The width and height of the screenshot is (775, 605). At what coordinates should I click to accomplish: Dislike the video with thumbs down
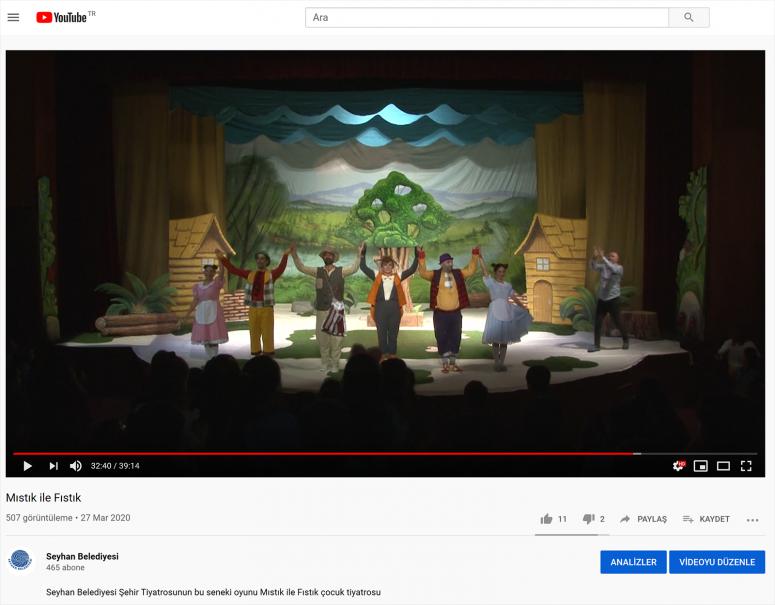click(x=594, y=519)
